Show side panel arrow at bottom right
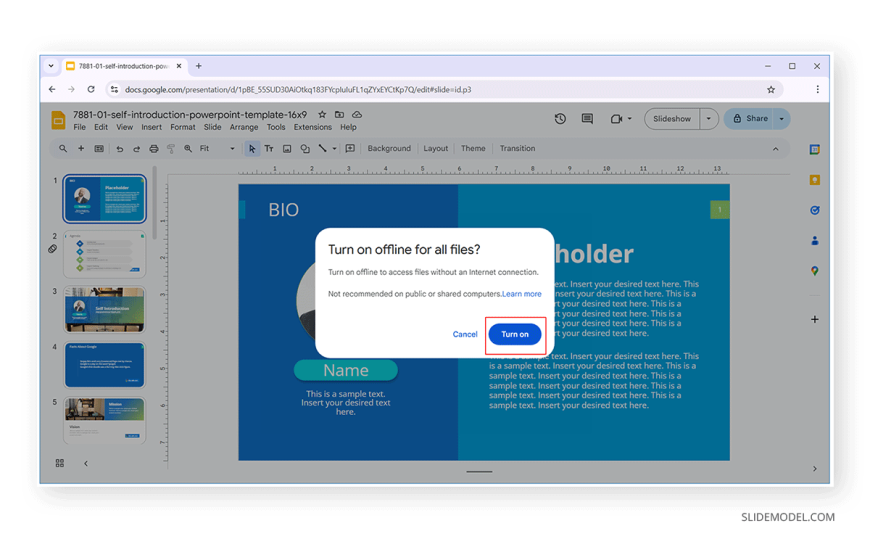This screenshot has width=870, height=539. tap(815, 469)
